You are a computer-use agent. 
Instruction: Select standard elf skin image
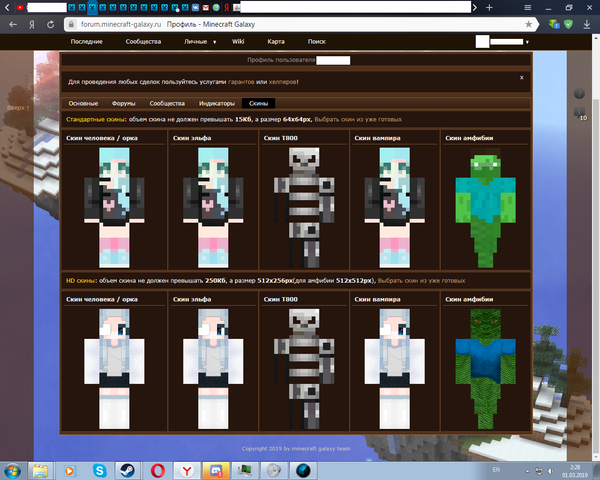pyautogui.click(x=213, y=207)
